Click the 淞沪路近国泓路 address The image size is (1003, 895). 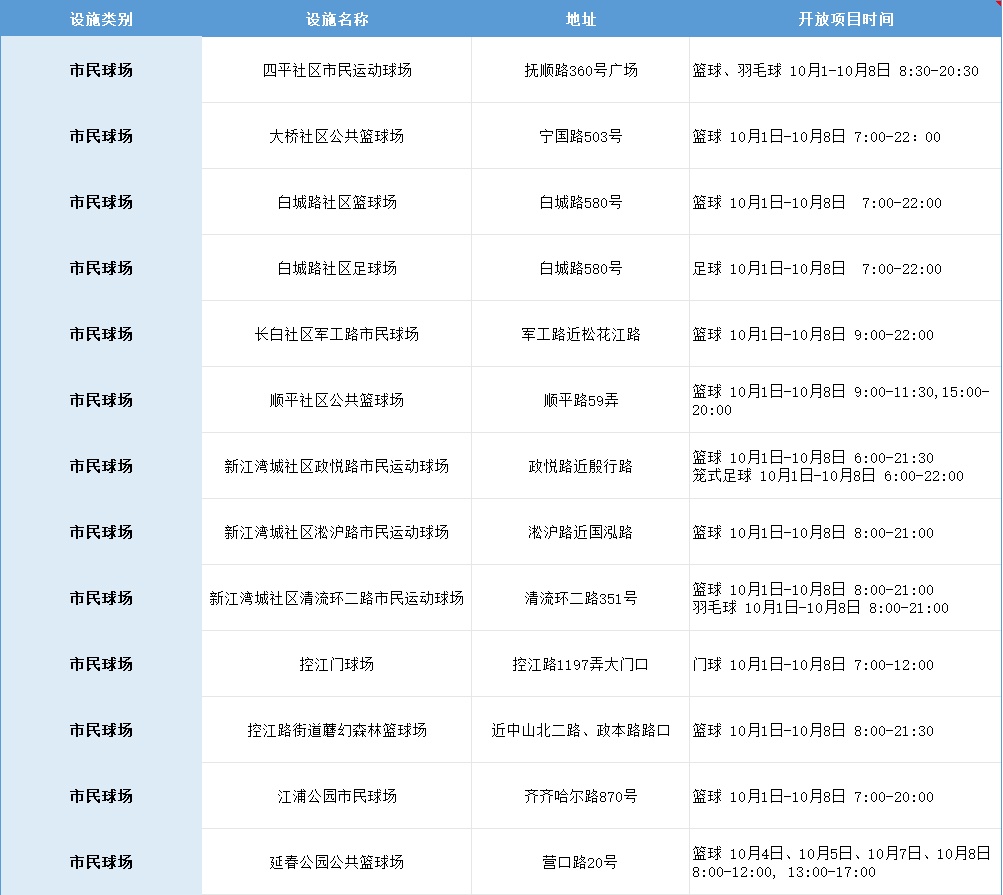click(x=580, y=532)
